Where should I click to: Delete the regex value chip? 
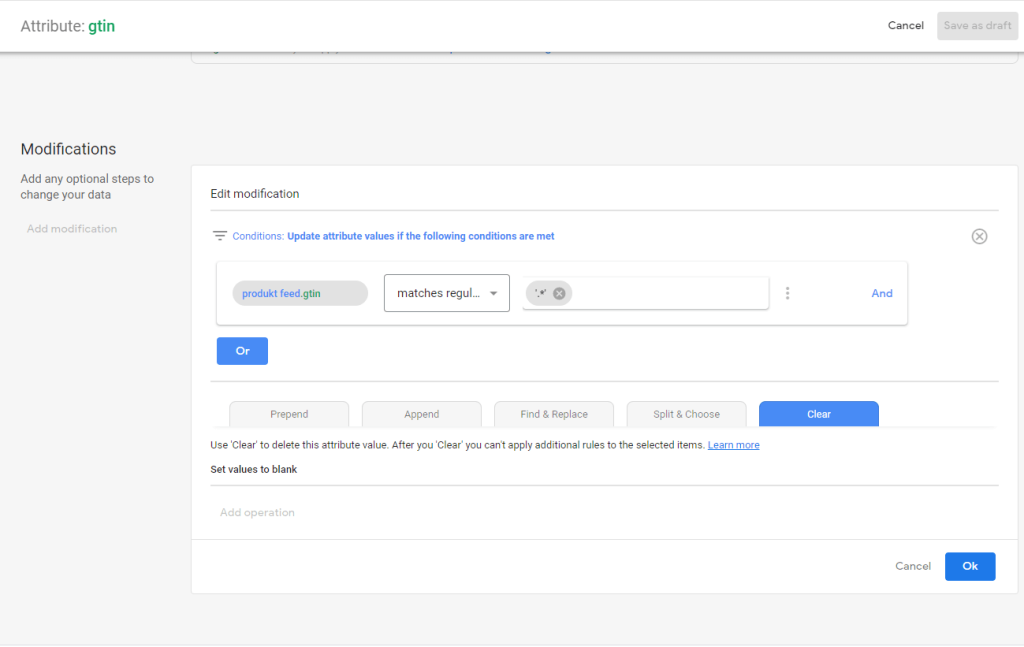[559, 293]
